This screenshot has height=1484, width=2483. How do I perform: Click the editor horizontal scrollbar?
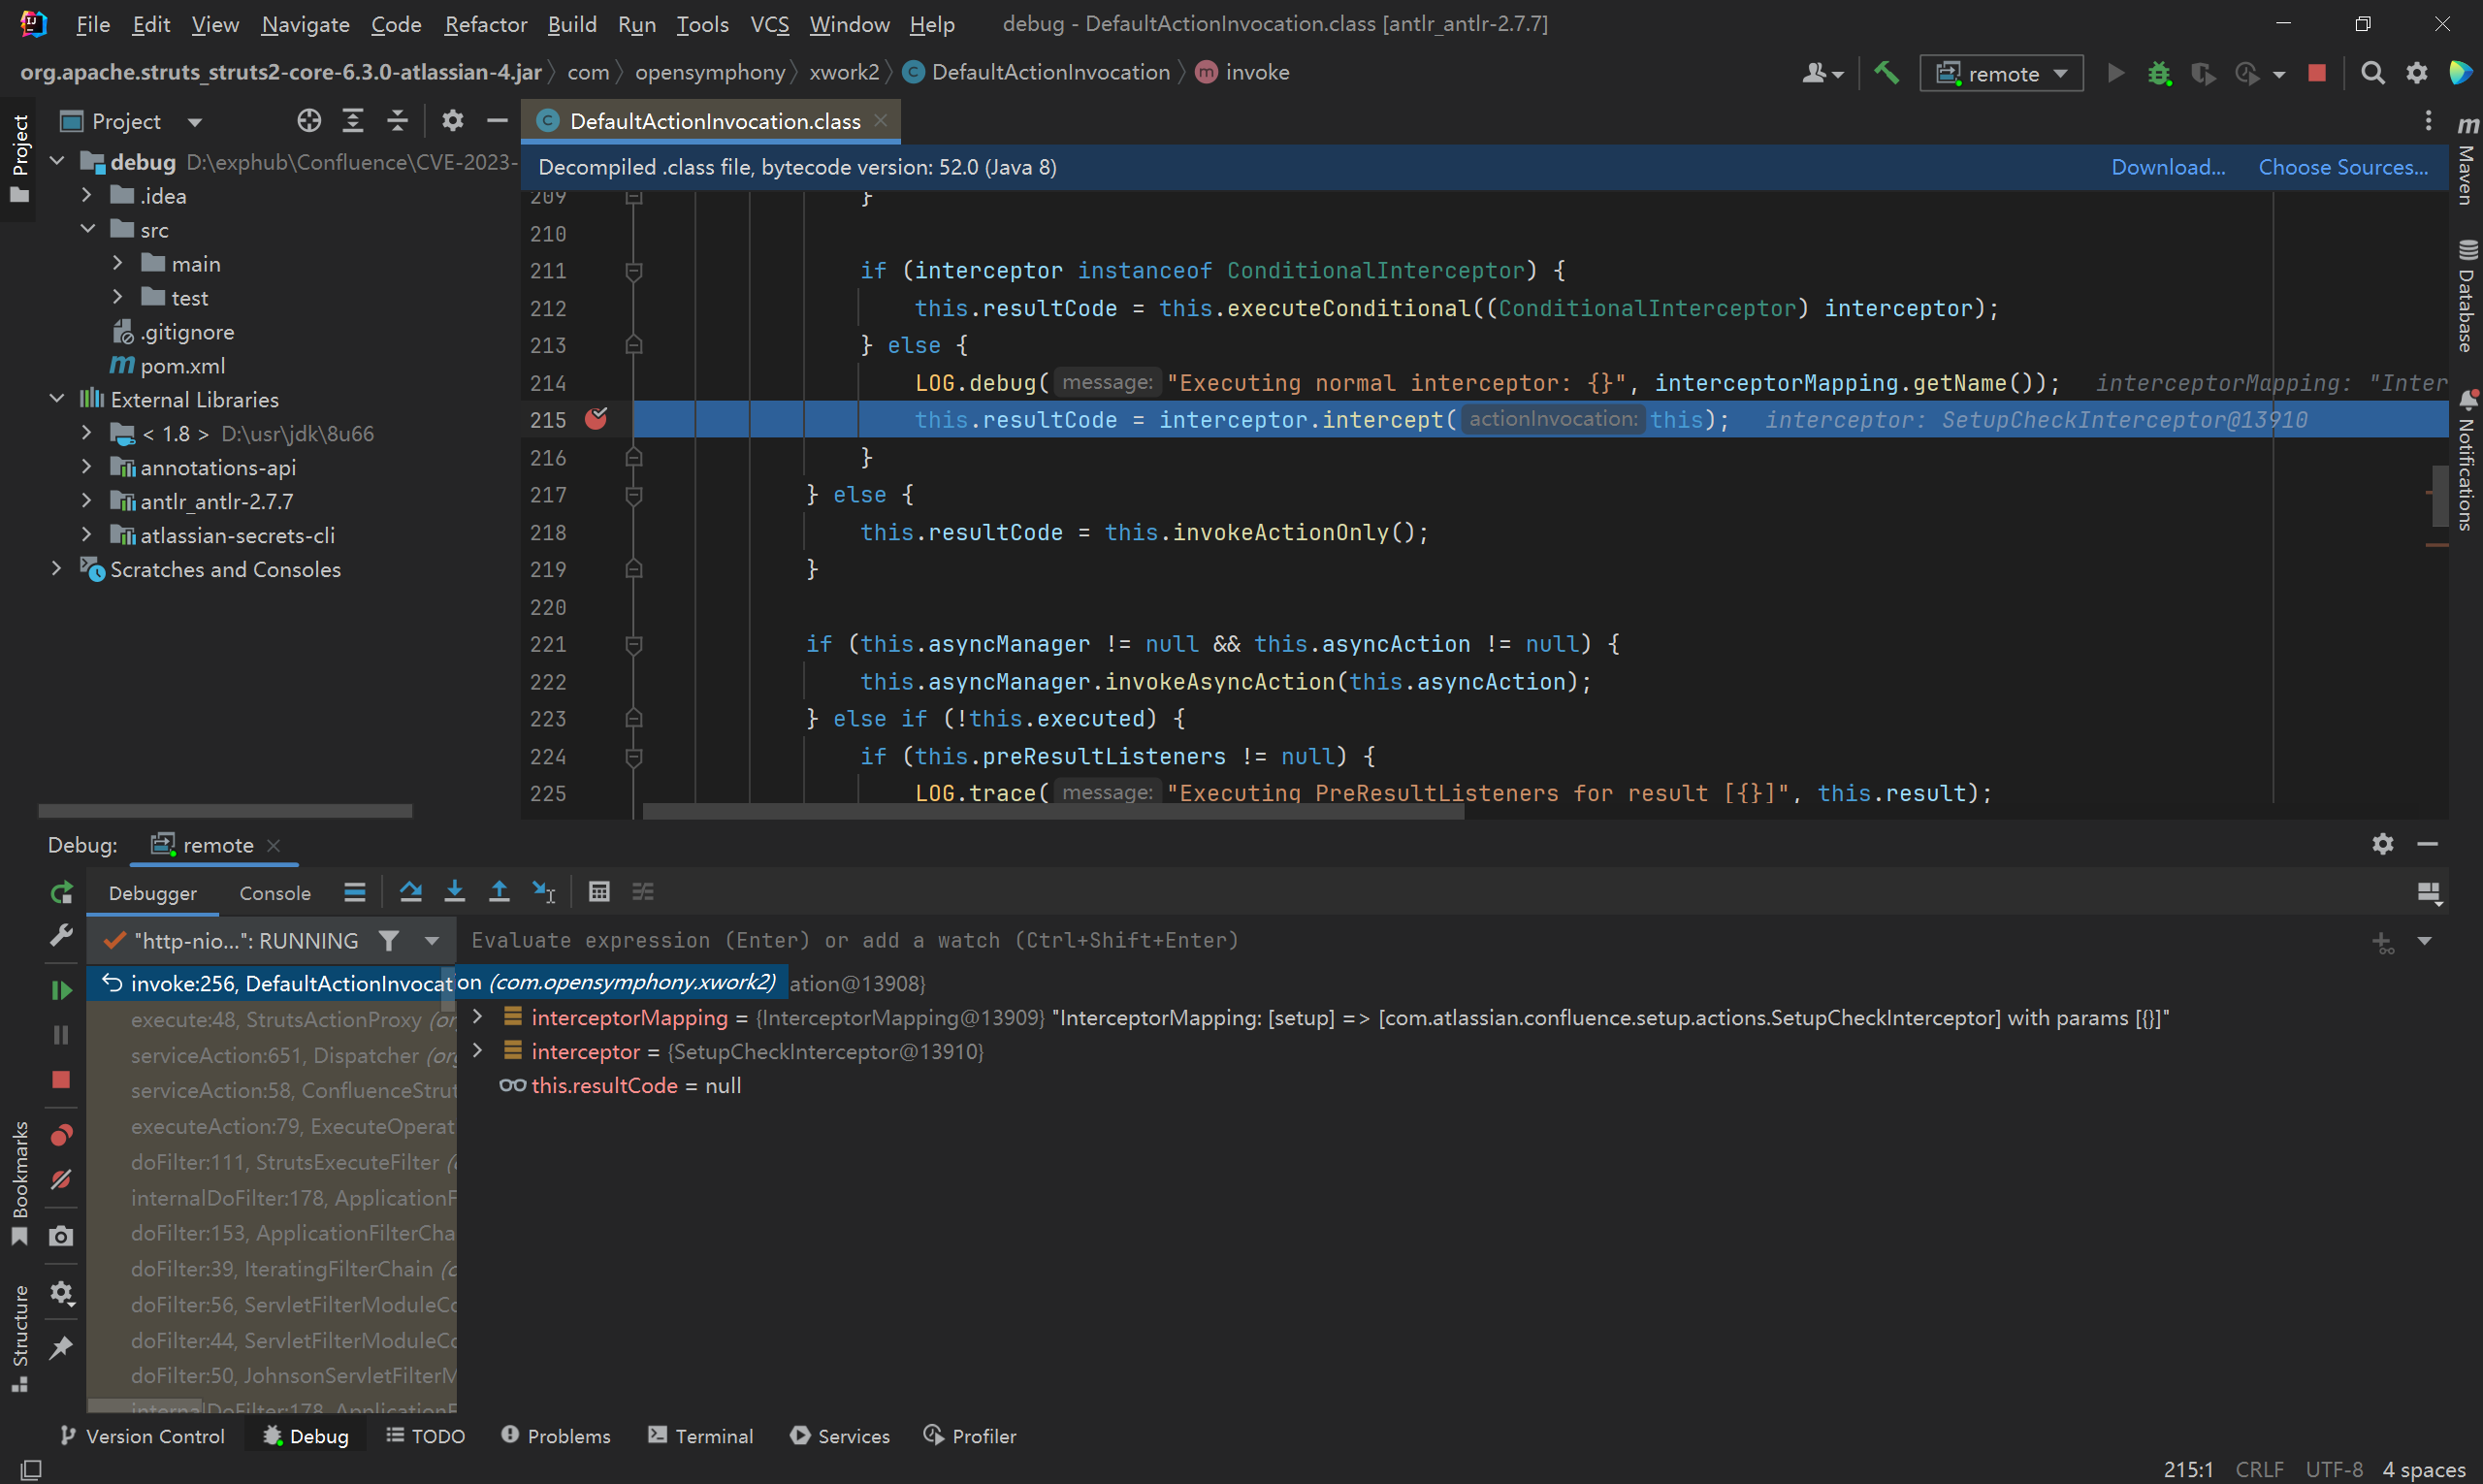tap(1052, 811)
